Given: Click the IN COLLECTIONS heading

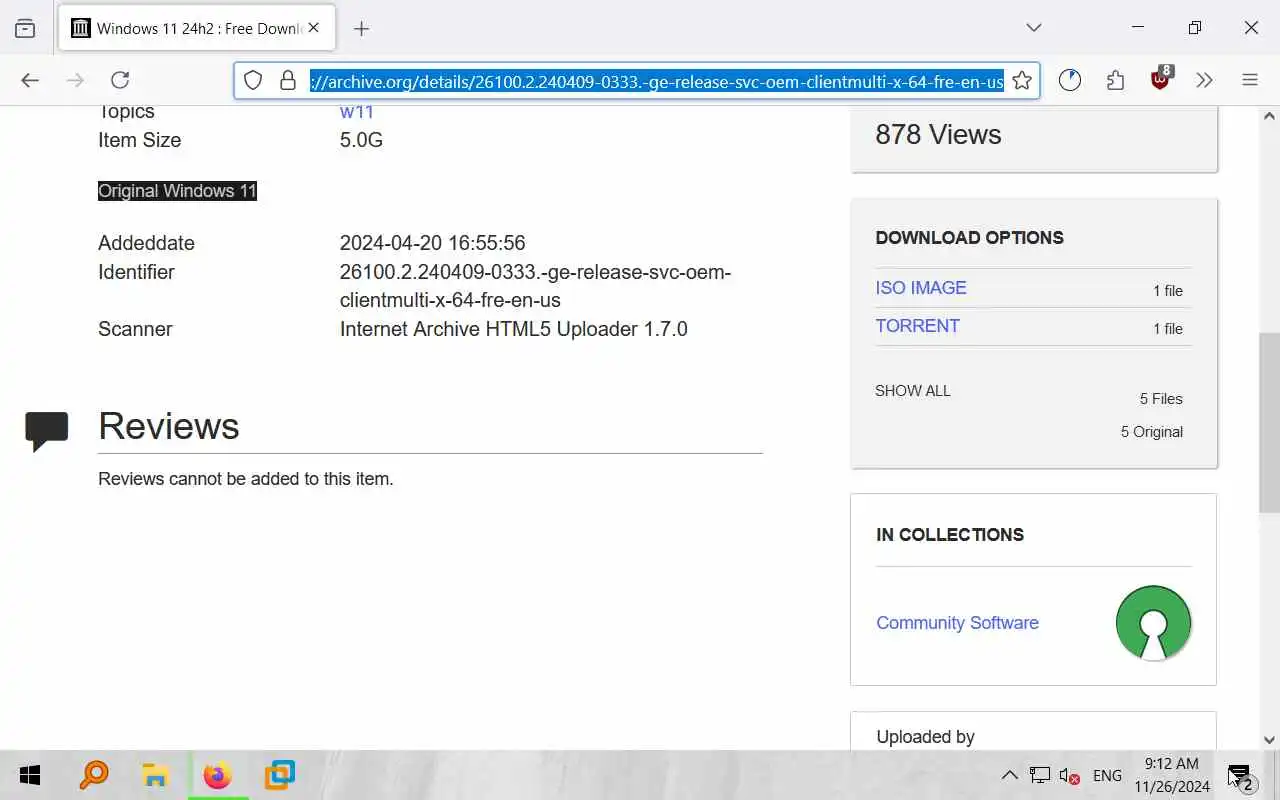Looking at the screenshot, I should 950,535.
